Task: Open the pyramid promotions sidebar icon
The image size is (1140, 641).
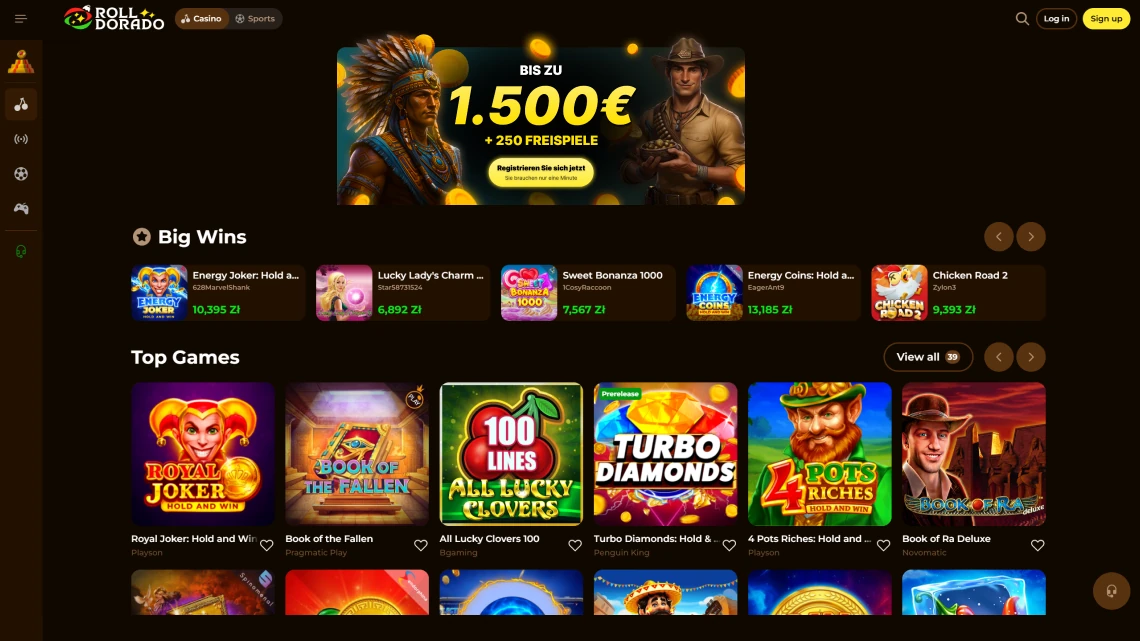Action: pyautogui.click(x=21, y=63)
